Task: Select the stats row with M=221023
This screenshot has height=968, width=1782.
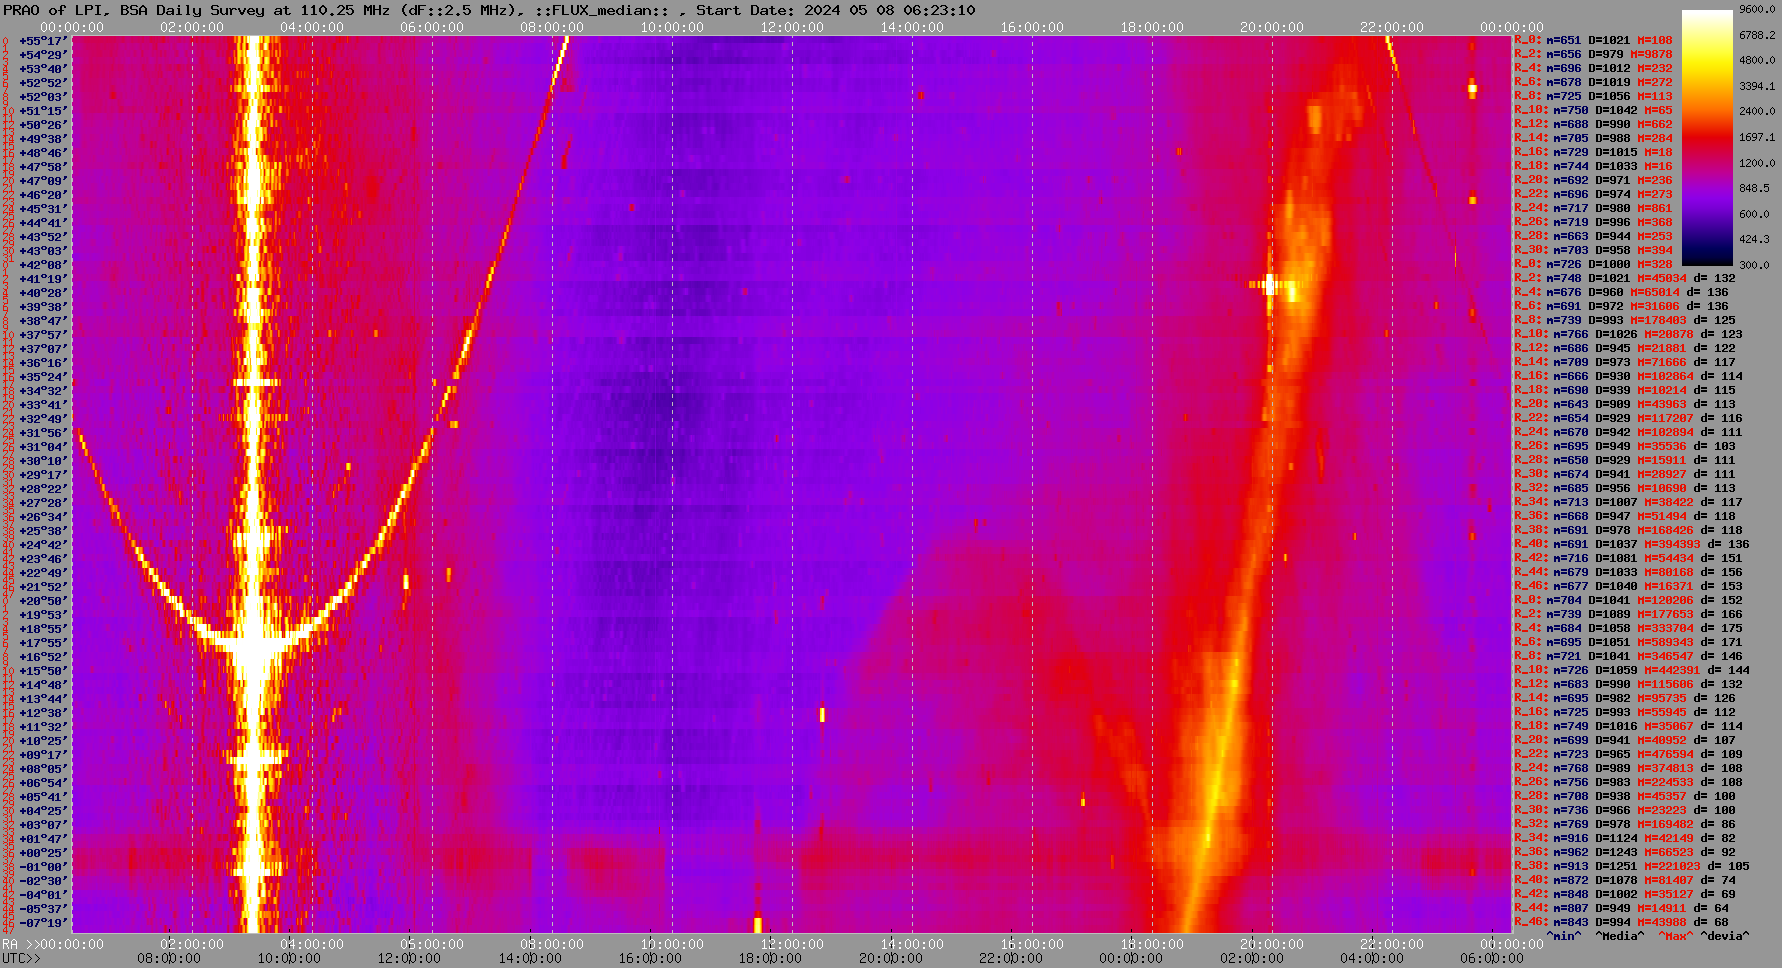Action: tap(1632, 867)
